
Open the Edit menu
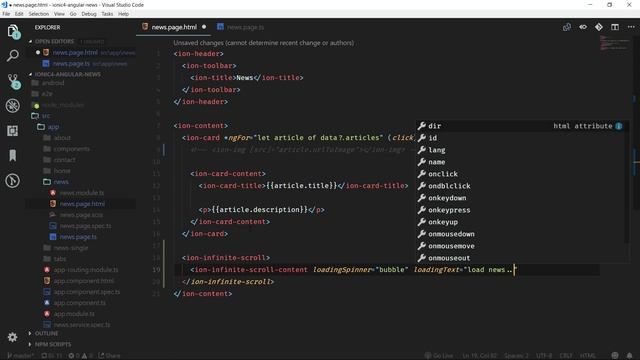click(19, 14)
